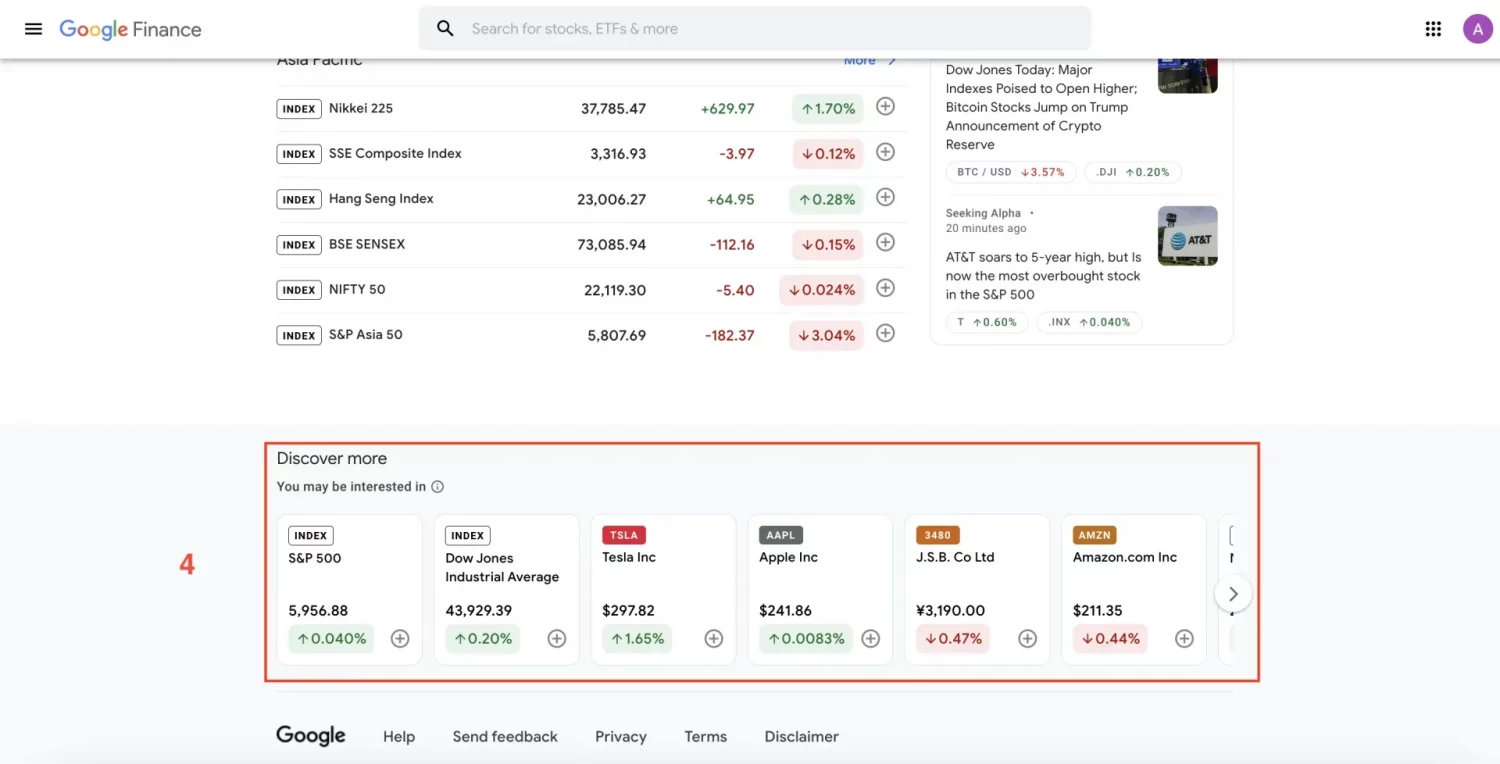Screen dimensions: 1500x764
Task: Add S&P Asia 50 to watchlist
Action: 885,333
